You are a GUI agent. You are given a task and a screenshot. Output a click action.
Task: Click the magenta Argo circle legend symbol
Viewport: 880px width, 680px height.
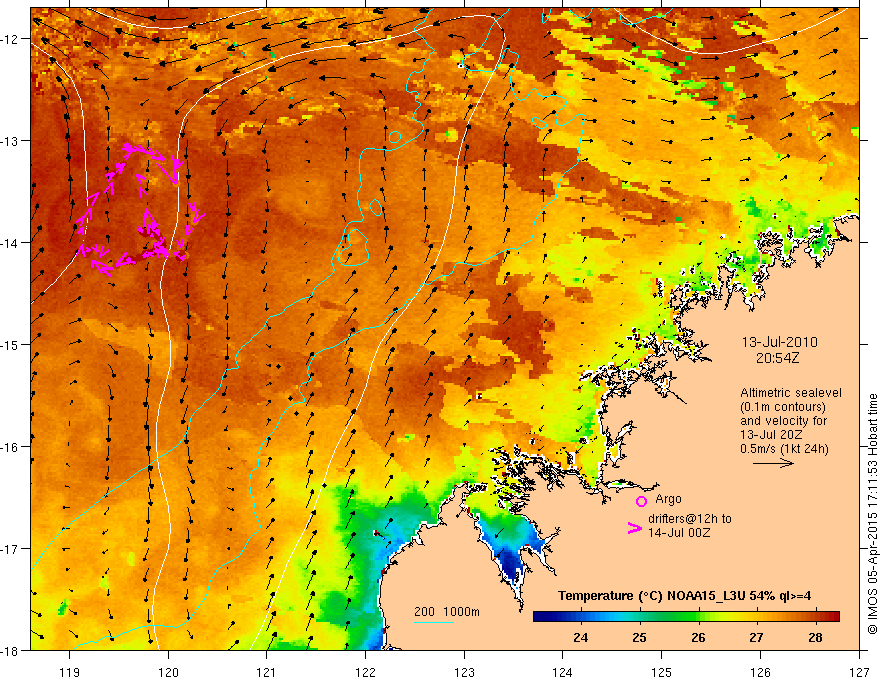(x=641, y=501)
